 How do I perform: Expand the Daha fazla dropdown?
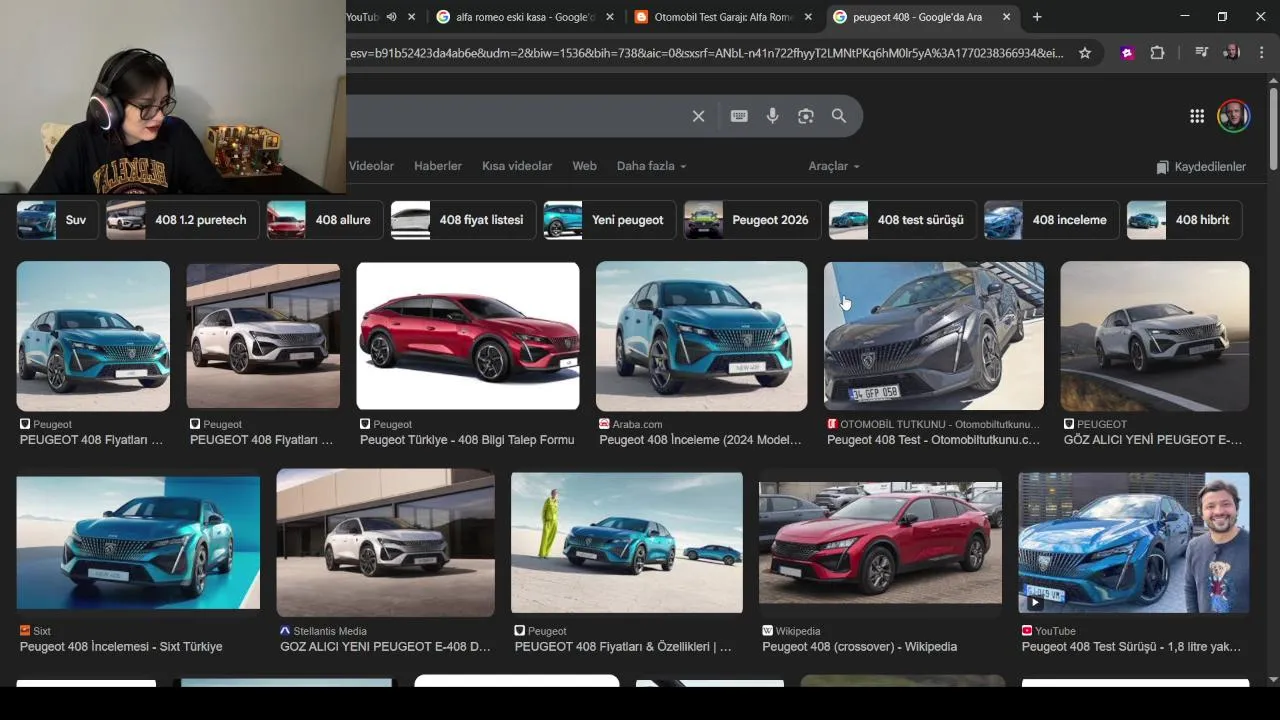click(x=651, y=166)
